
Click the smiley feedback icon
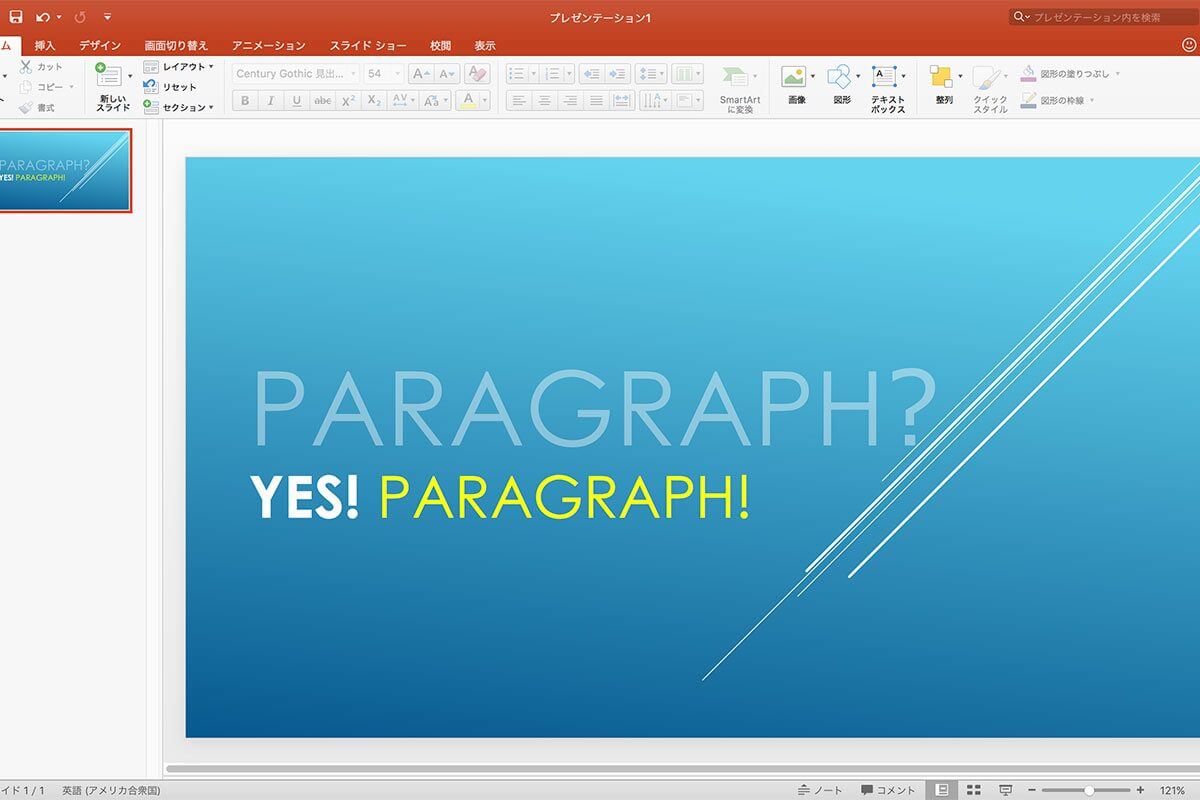click(x=1188, y=45)
